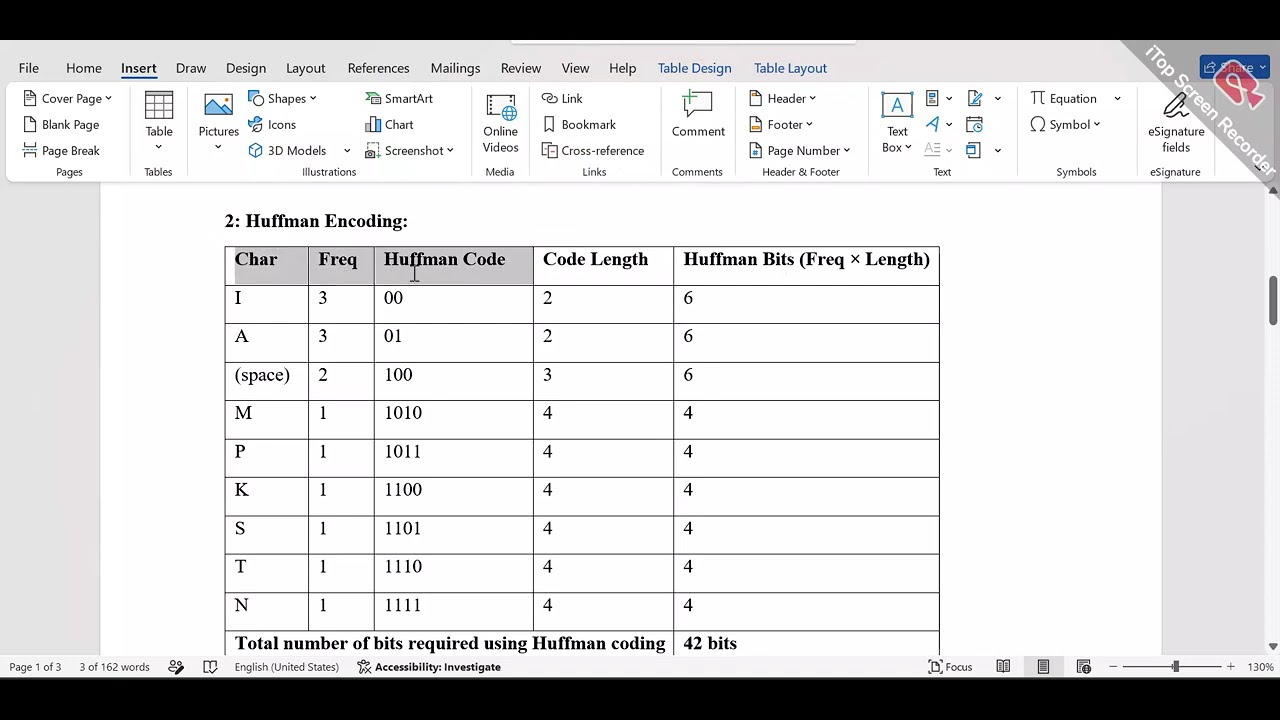This screenshot has height=720, width=1280.
Task: Click zoom out minus button
Action: (x=1113, y=667)
